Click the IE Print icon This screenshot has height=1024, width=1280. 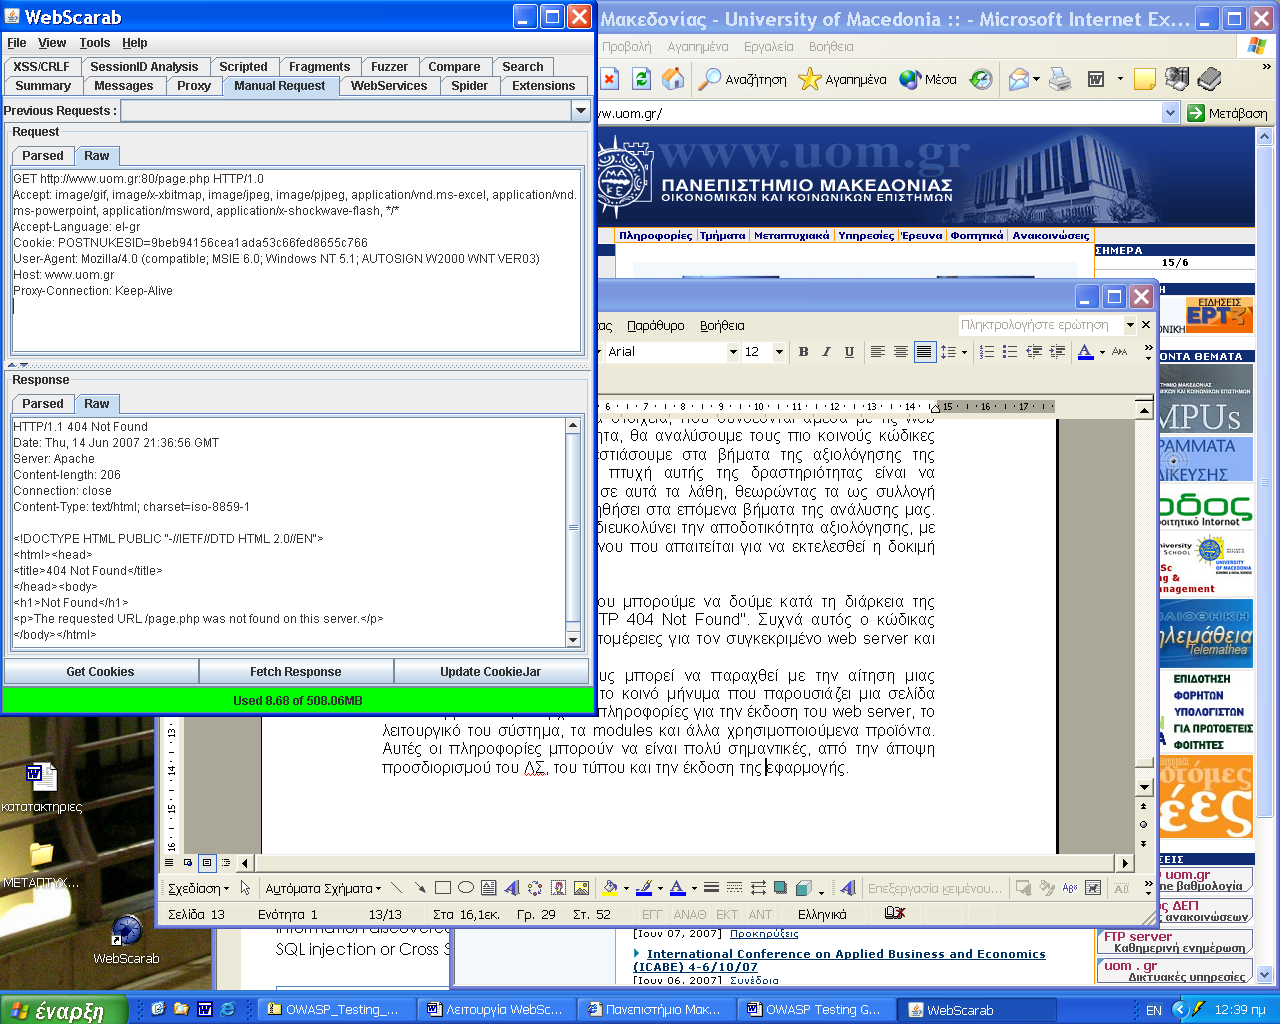[x=1060, y=79]
